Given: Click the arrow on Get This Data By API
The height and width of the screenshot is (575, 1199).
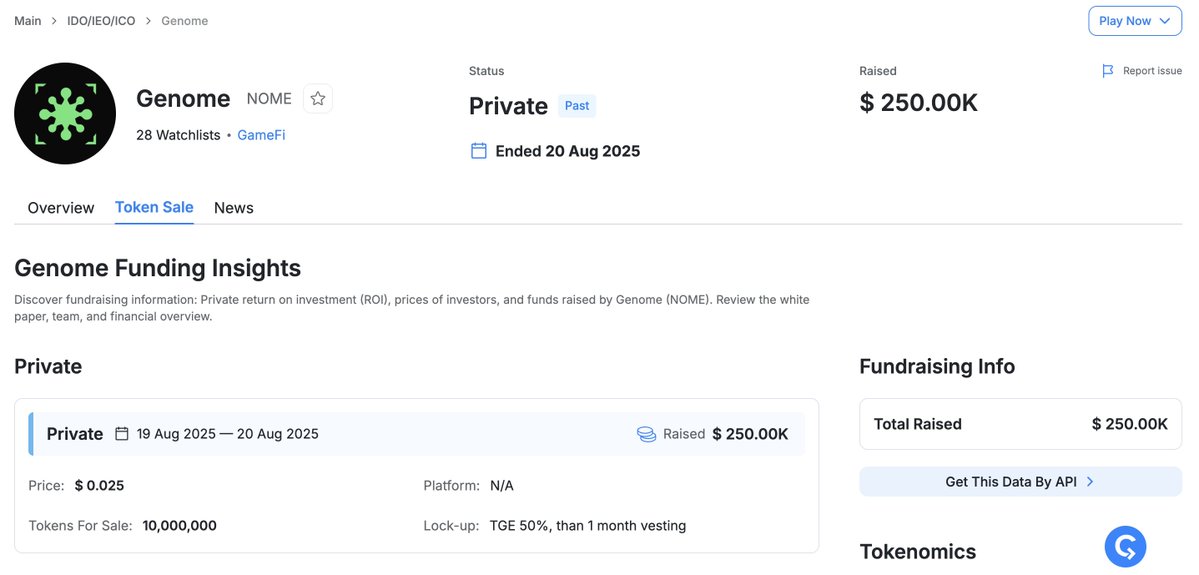Looking at the screenshot, I should click(1090, 482).
